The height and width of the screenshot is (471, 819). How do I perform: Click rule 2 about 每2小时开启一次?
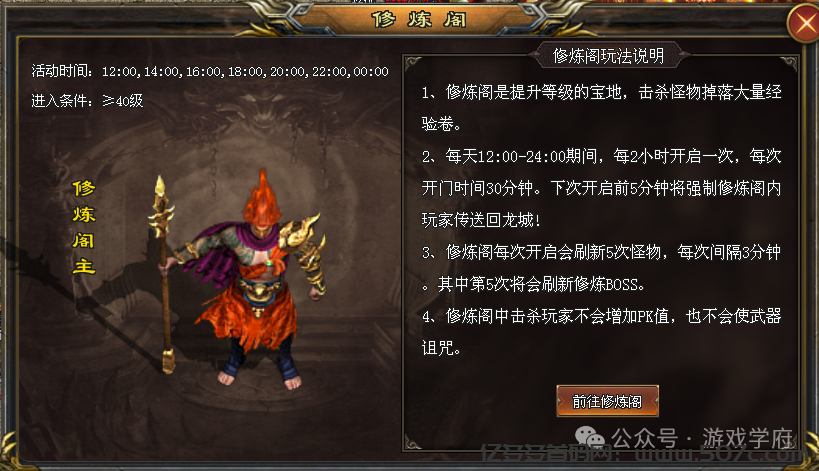point(602,188)
